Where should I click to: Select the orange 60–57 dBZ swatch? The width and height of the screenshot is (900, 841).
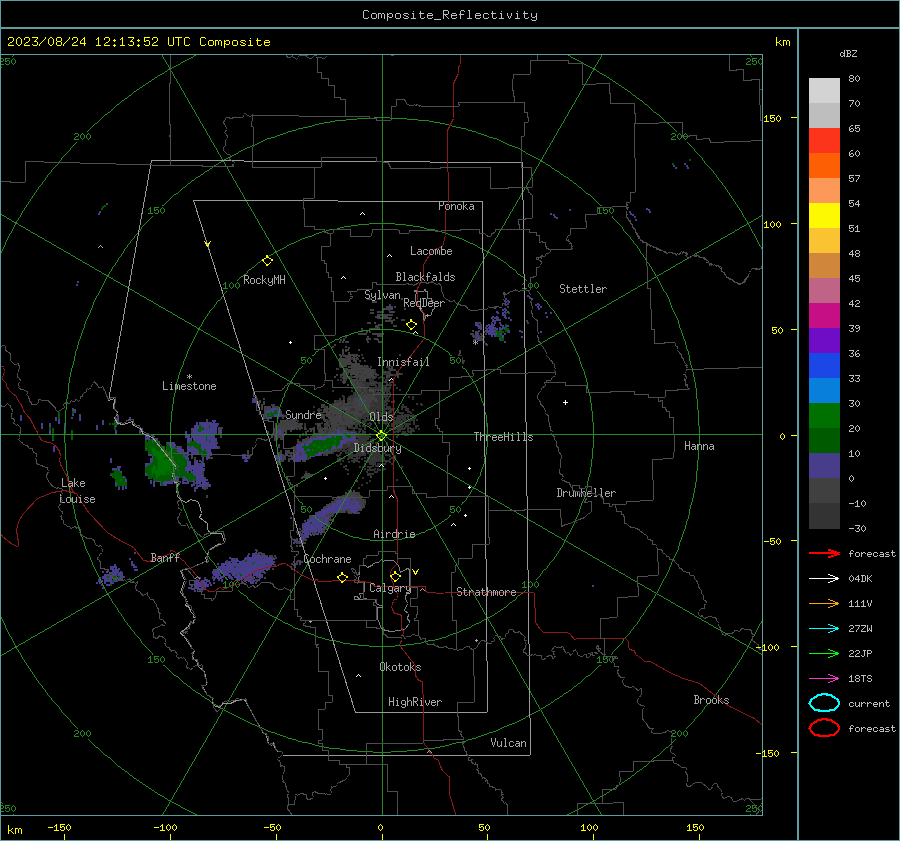(824, 165)
